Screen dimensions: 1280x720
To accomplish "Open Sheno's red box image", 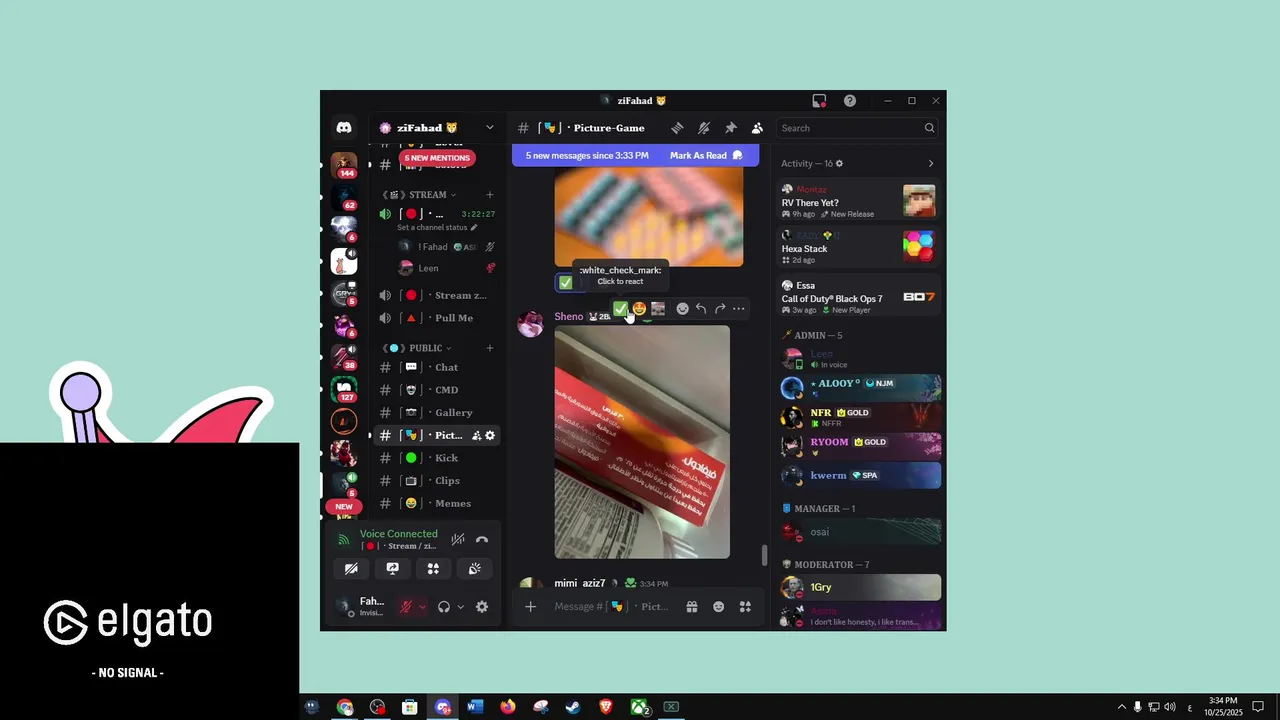I will [x=642, y=442].
